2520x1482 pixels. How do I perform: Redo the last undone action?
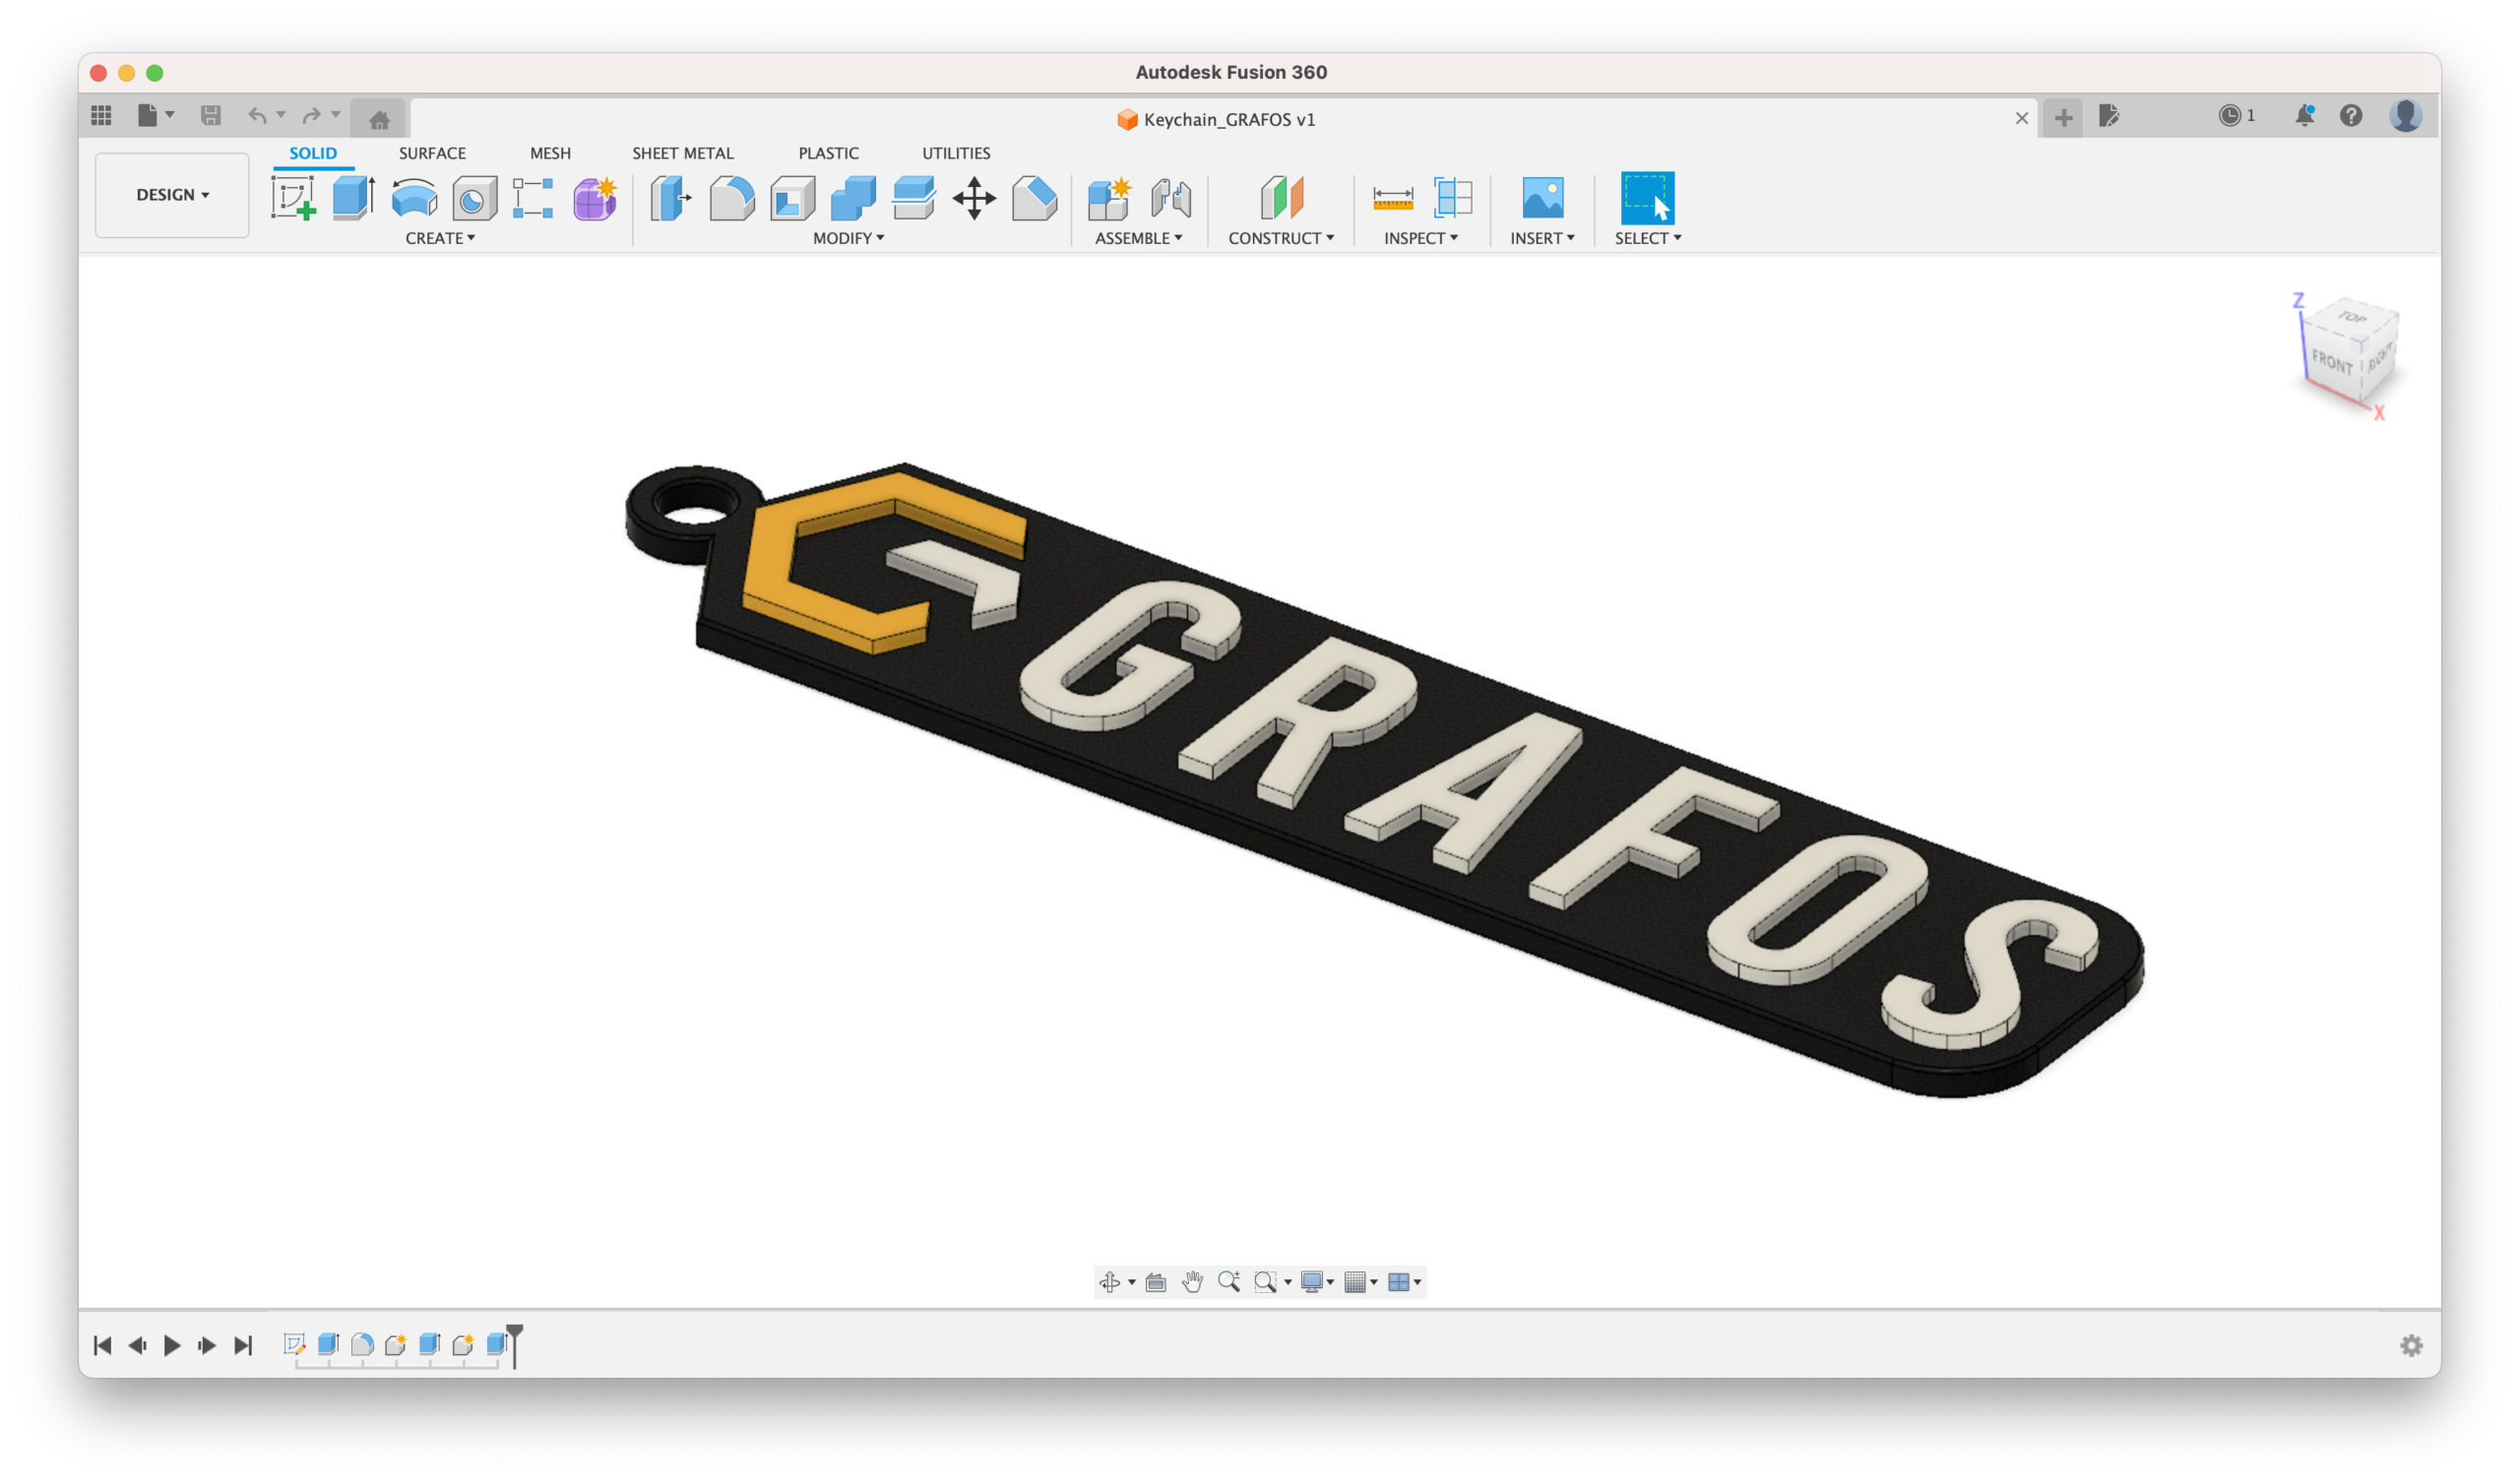(x=312, y=115)
